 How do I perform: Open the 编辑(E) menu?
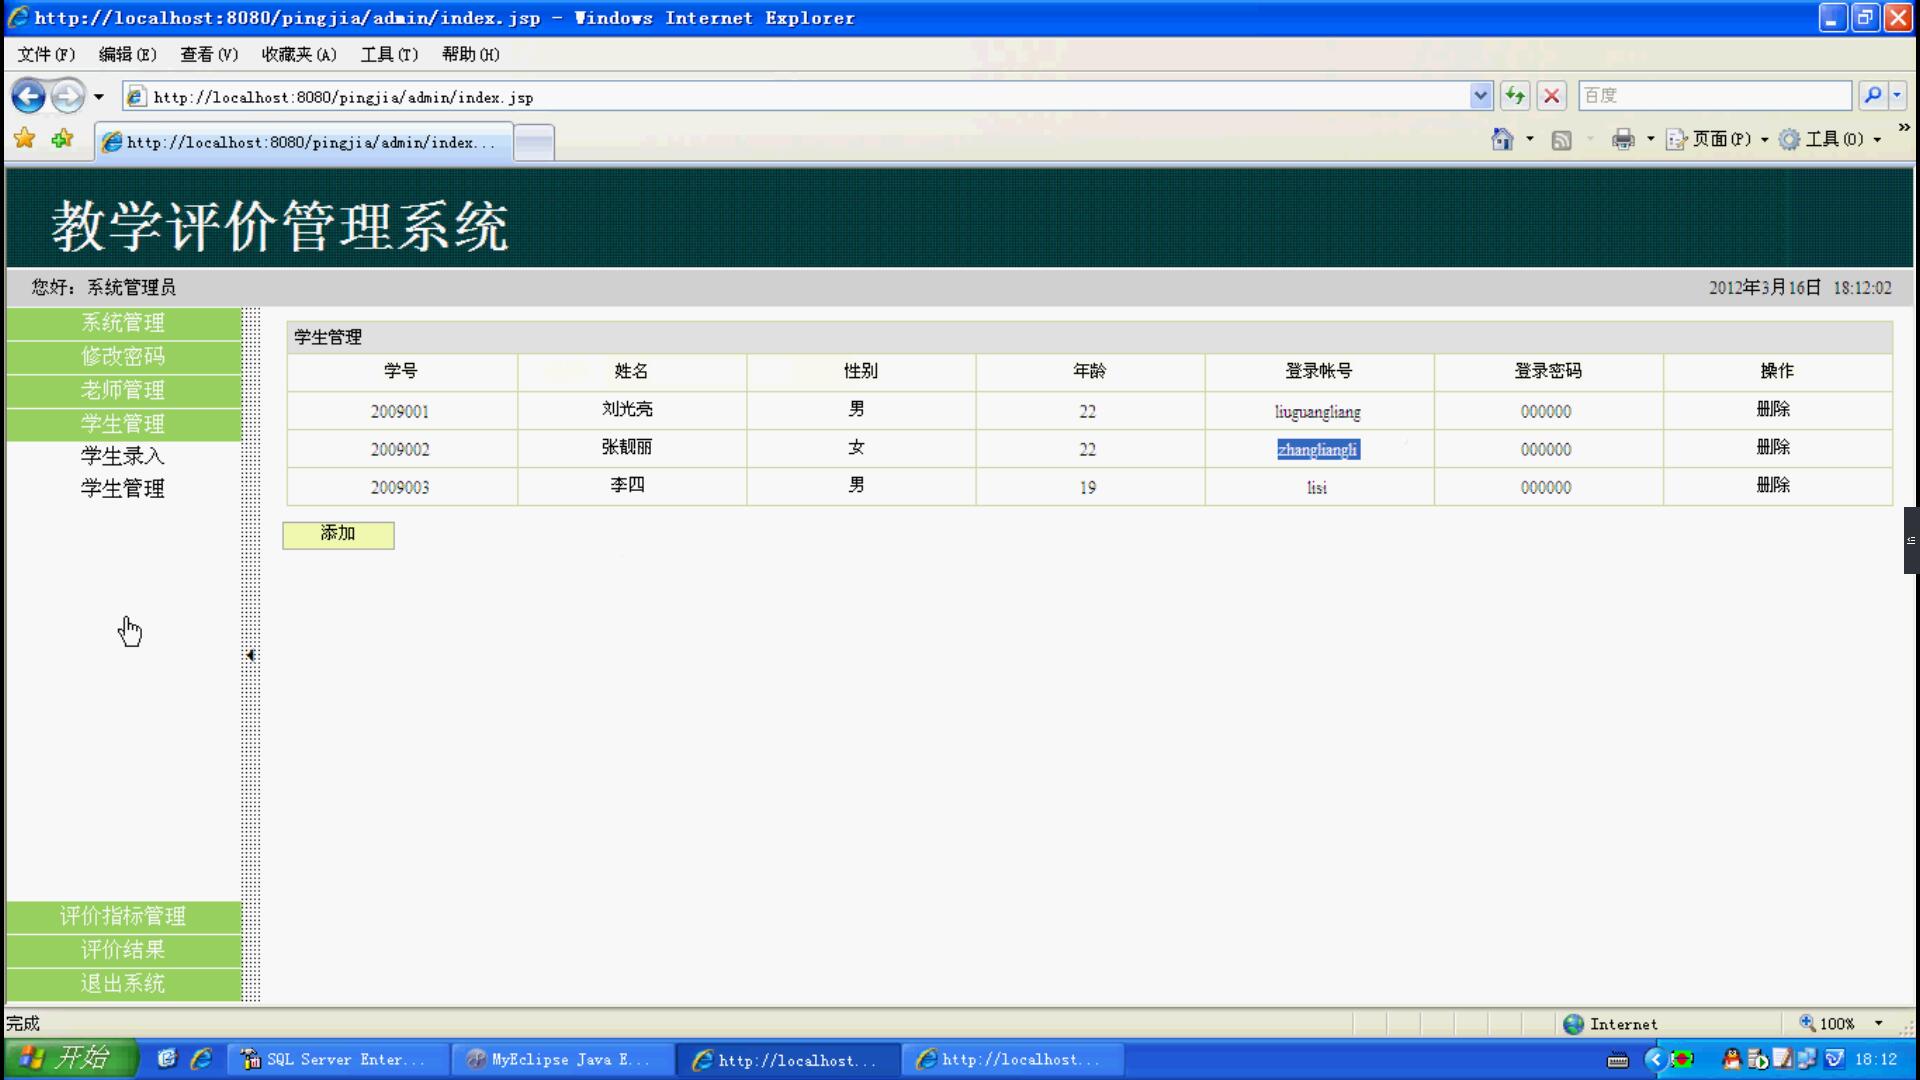pos(127,54)
